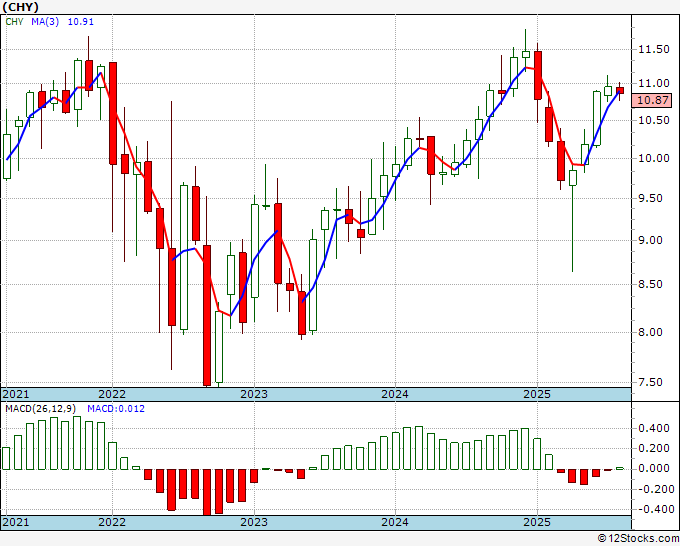Click the 0.000 MACD axis label
This screenshot has height=546, width=680.
click(x=654, y=468)
